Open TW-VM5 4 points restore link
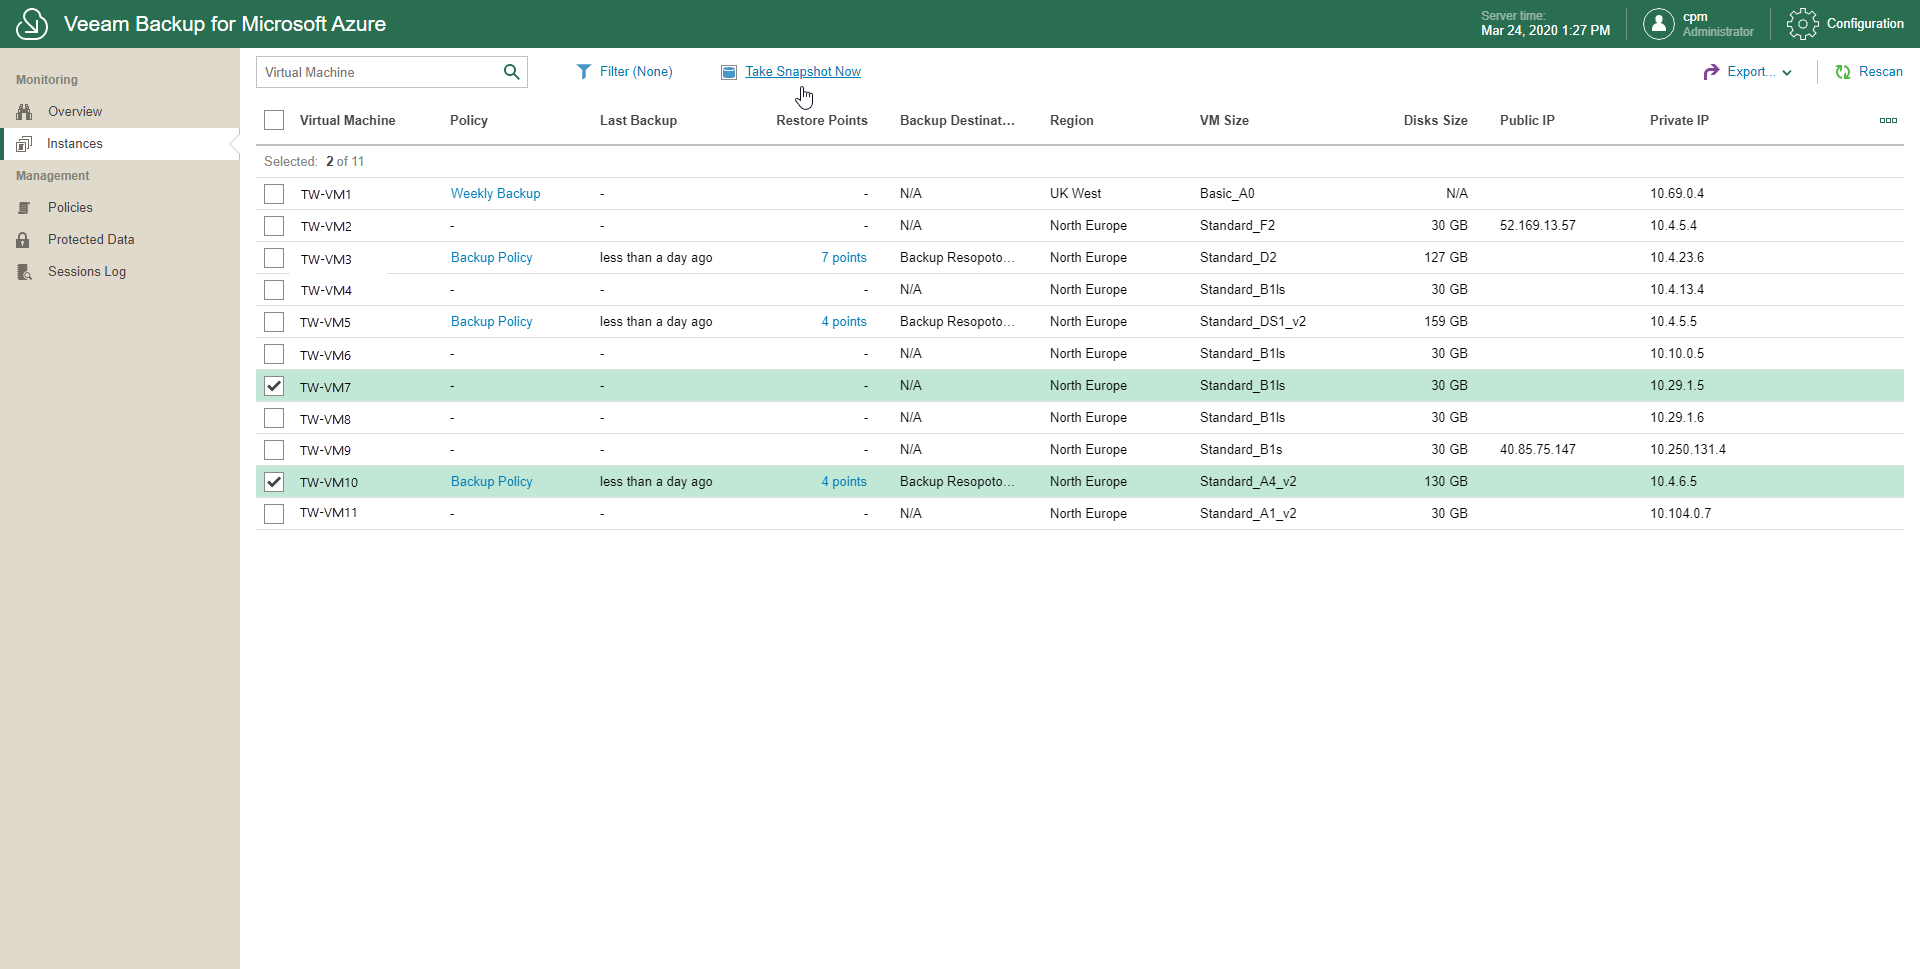Image resolution: width=1920 pixels, height=969 pixels. 844,322
